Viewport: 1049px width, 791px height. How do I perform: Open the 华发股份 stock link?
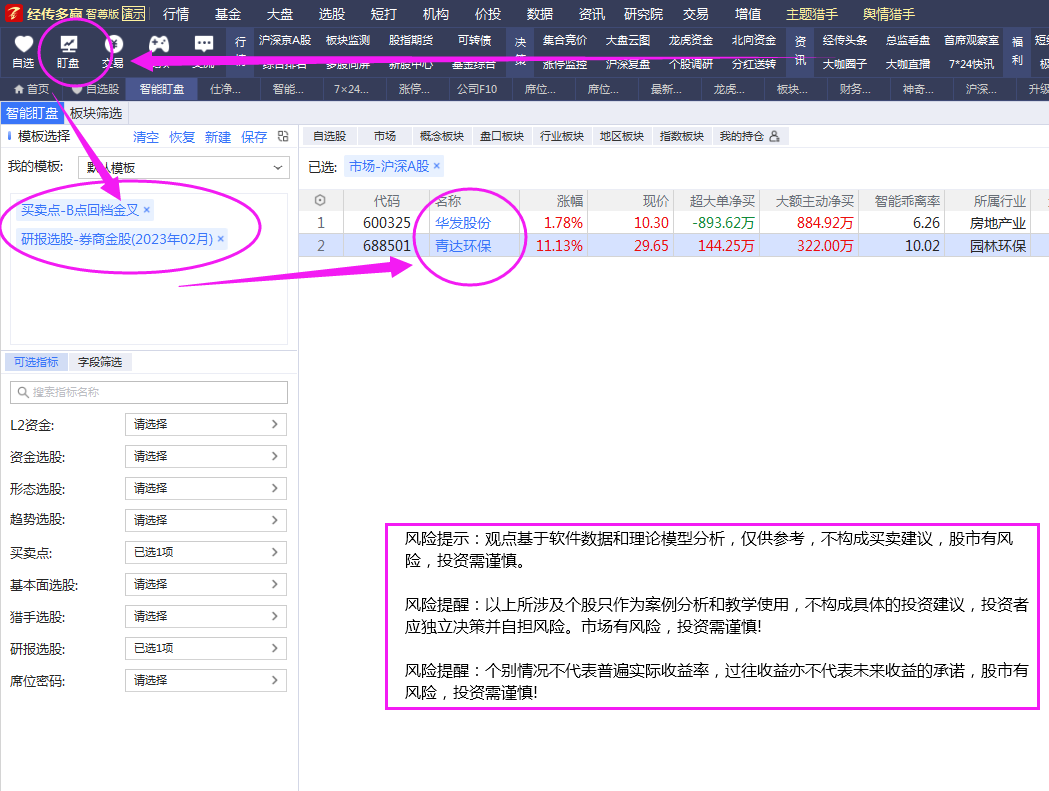[x=463, y=223]
